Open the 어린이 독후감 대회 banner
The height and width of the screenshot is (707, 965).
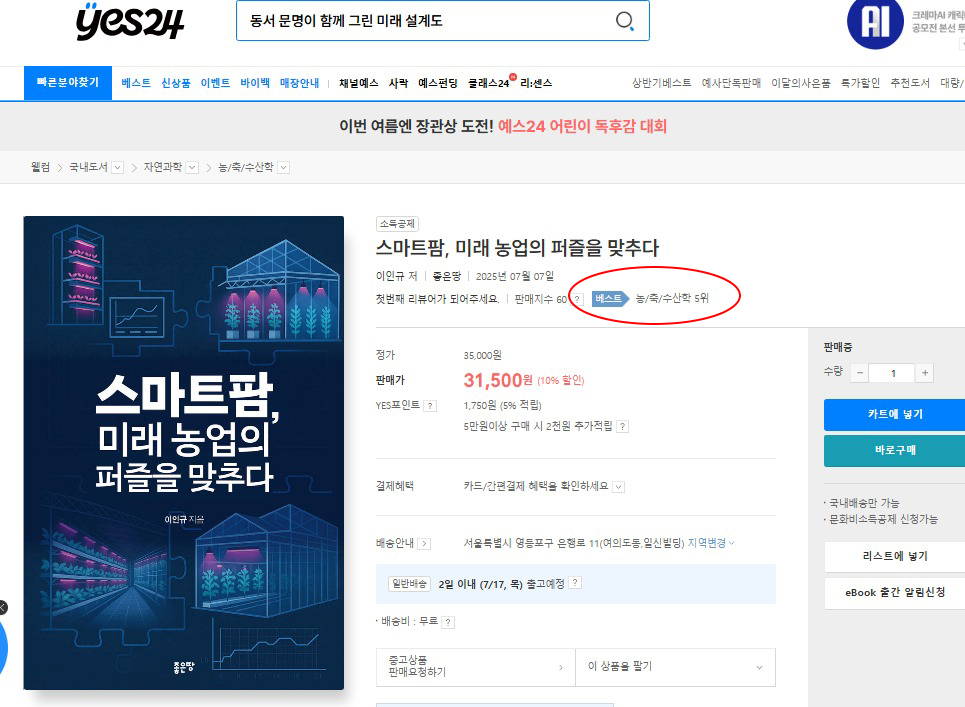coord(503,126)
